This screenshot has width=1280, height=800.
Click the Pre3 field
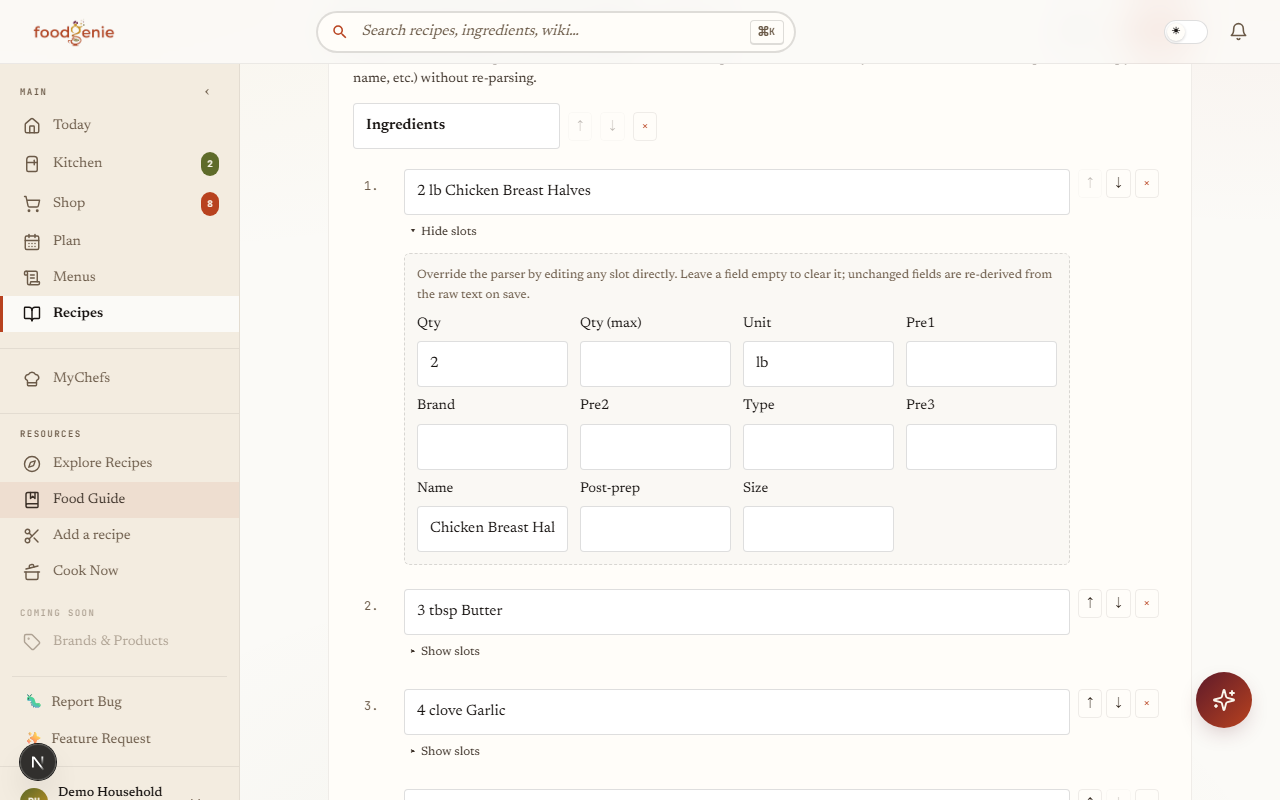click(x=981, y=447)
